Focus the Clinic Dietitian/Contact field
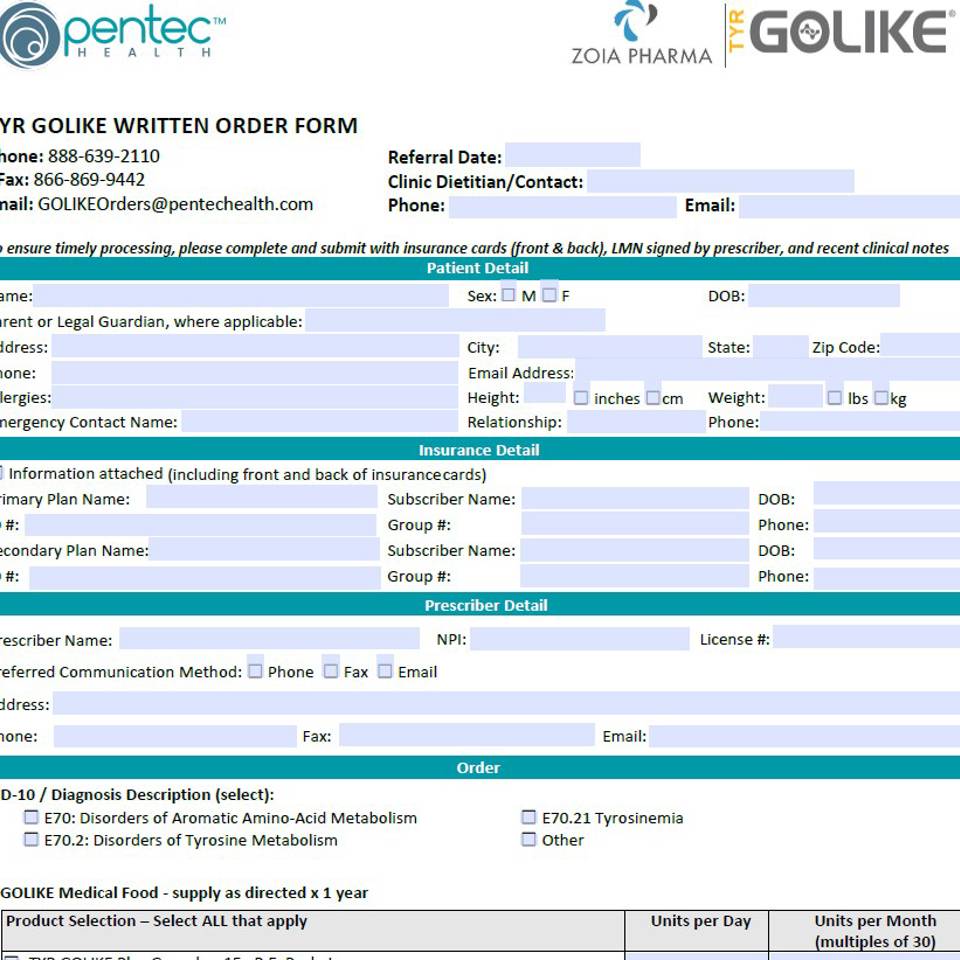Viewport: 960px width, 960px height. coord(720,181)
